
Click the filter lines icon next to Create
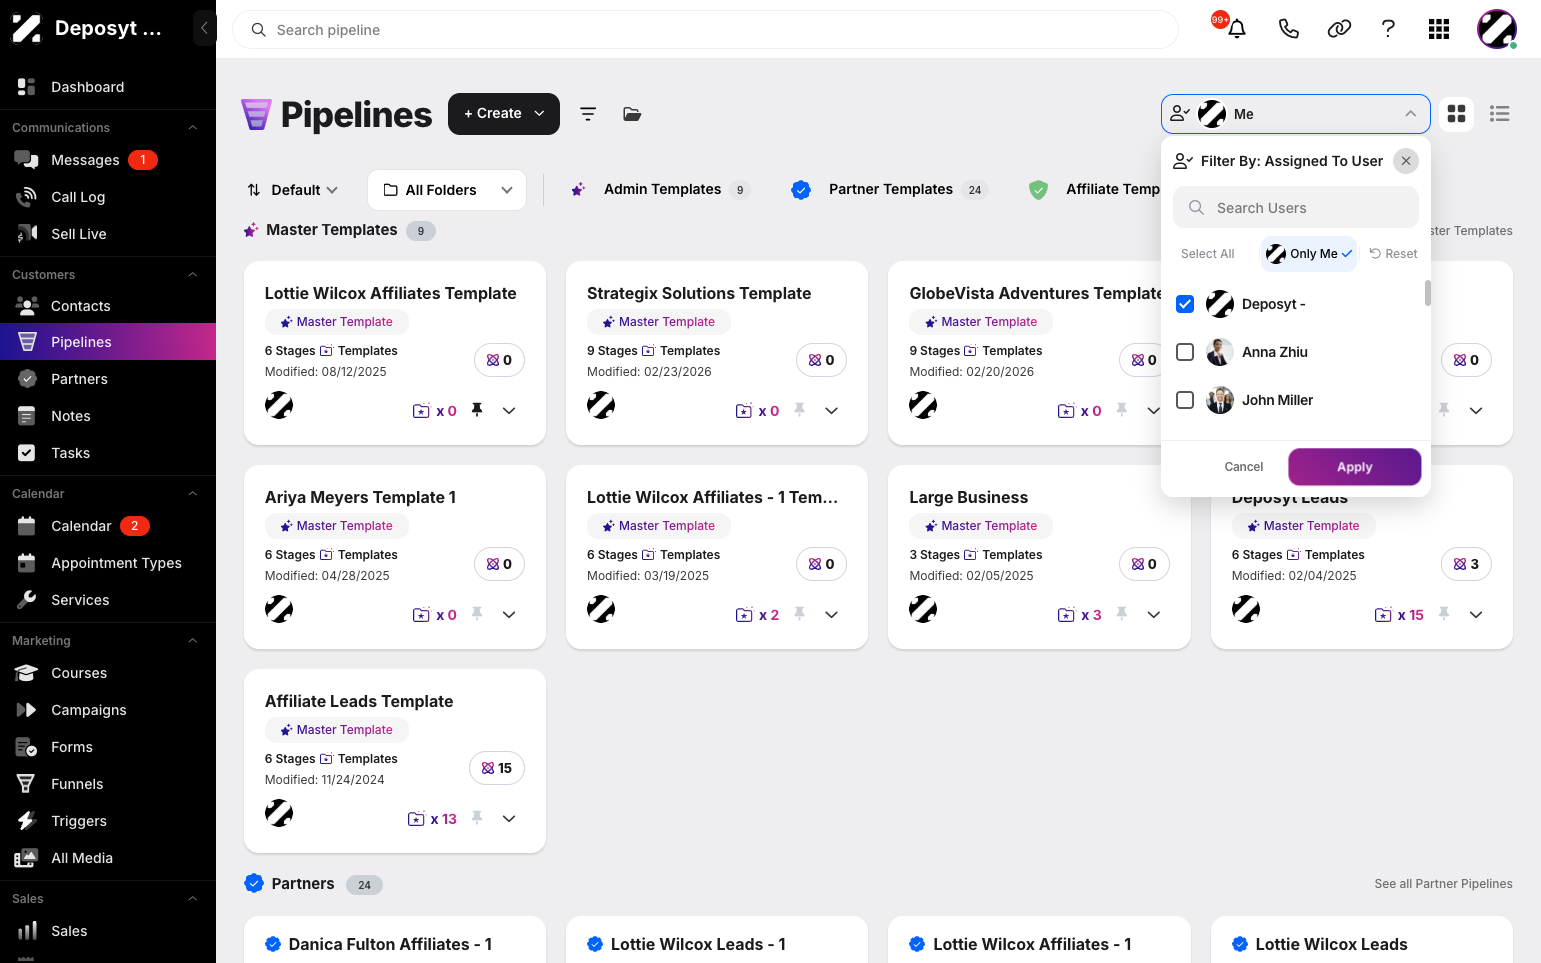[x=588, y=114]
